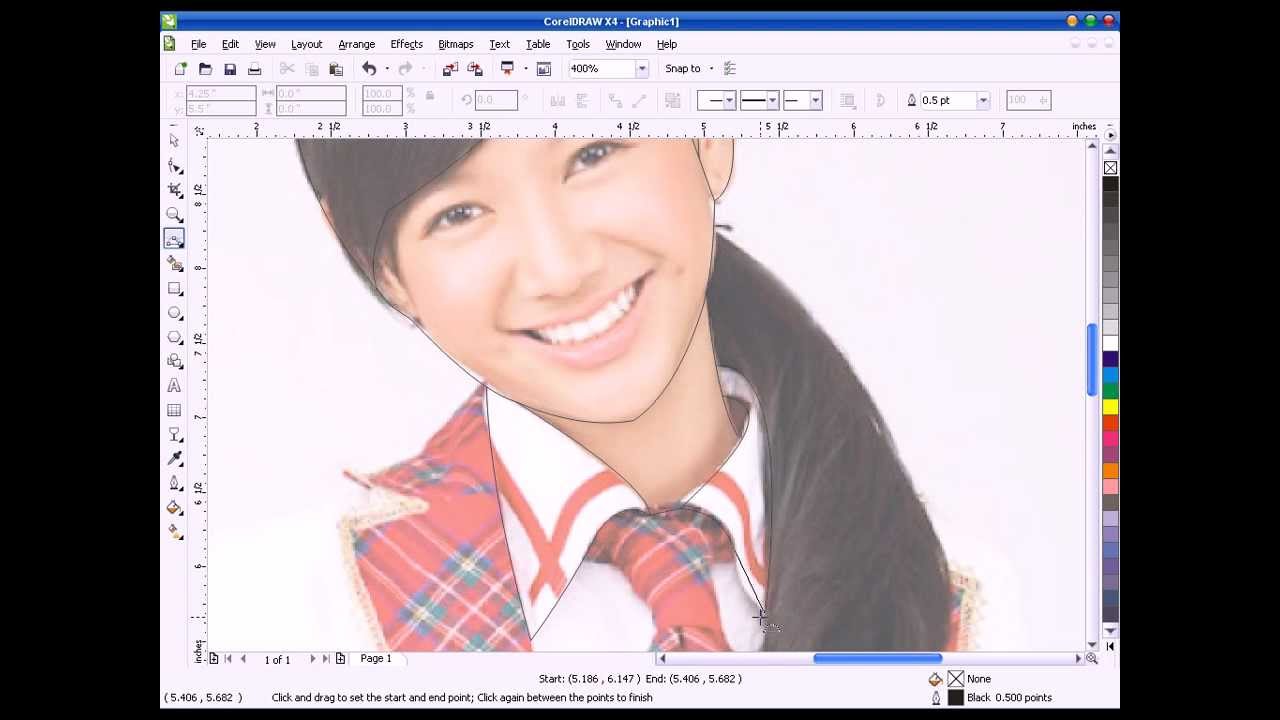Open the Effects menu
Screen dimensions: 1280x720
[x=406, y=44]
